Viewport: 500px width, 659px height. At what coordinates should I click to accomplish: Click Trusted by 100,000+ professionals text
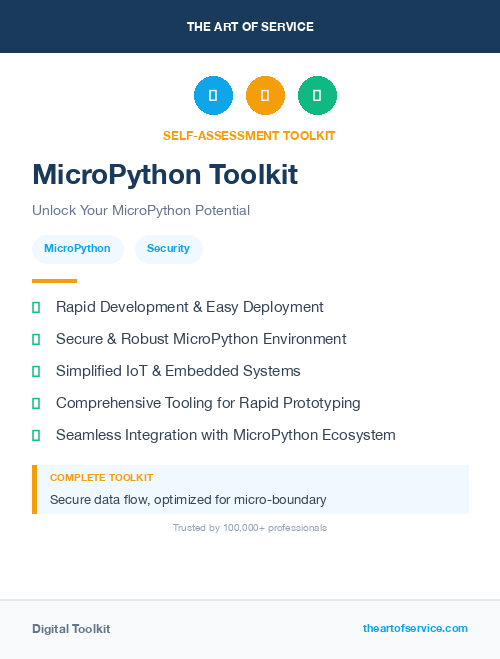[x=250, y=528]
